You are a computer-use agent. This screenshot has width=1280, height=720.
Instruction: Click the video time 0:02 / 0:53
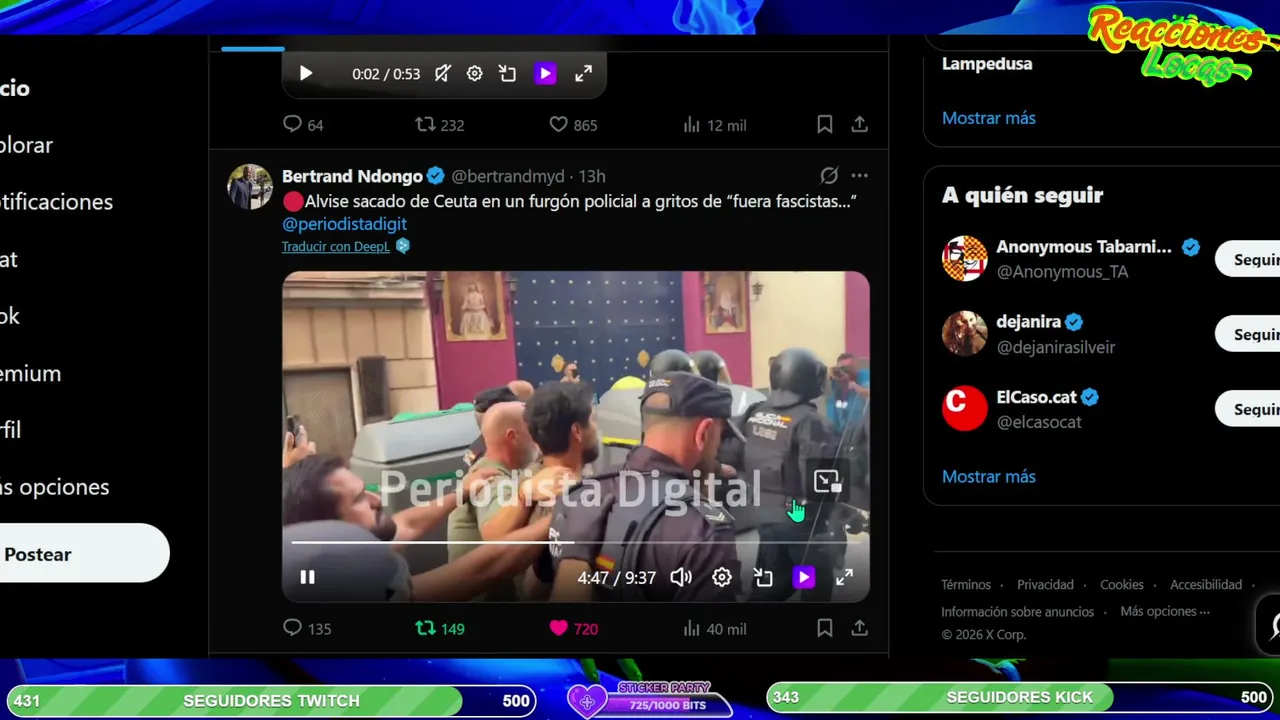[386, 74]
